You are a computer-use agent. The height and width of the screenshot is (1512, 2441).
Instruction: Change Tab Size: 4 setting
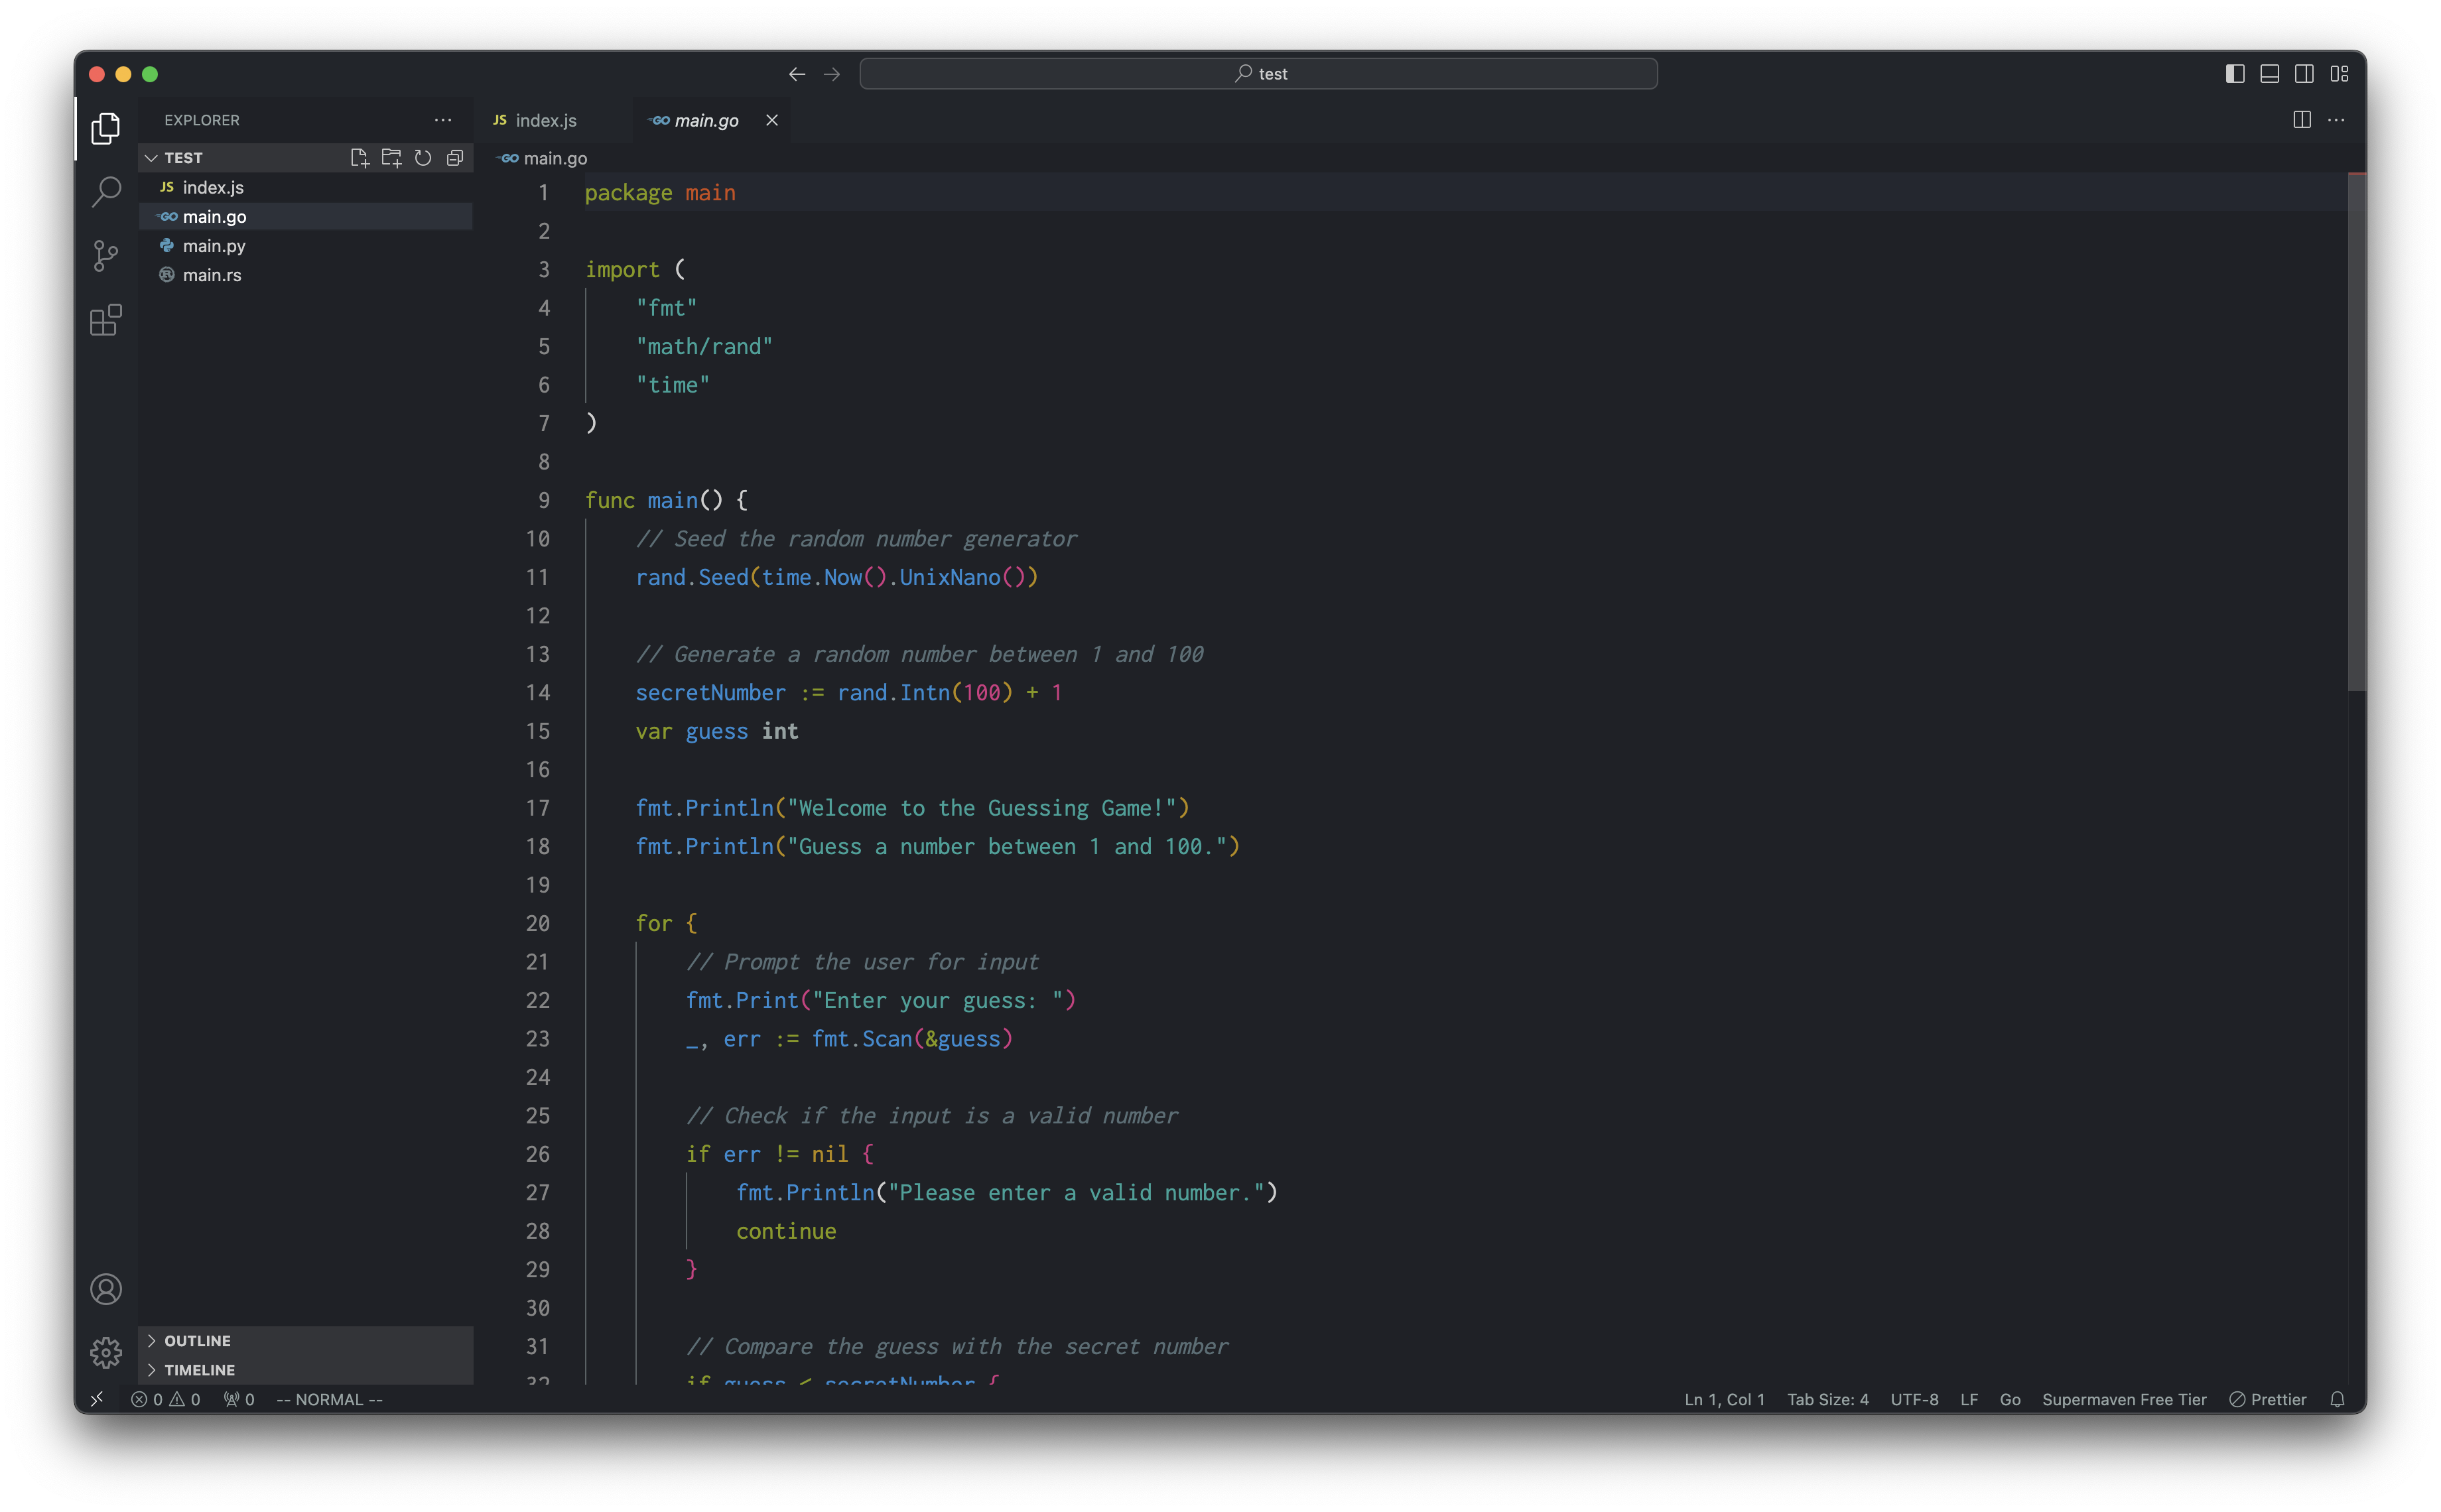(x=1827, y=1399)
